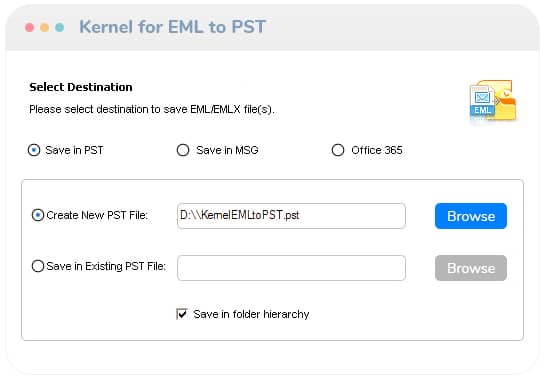Minimize window using the yellow dot
The height and width of the screenshot is (380, 545).
click(44, 27)
